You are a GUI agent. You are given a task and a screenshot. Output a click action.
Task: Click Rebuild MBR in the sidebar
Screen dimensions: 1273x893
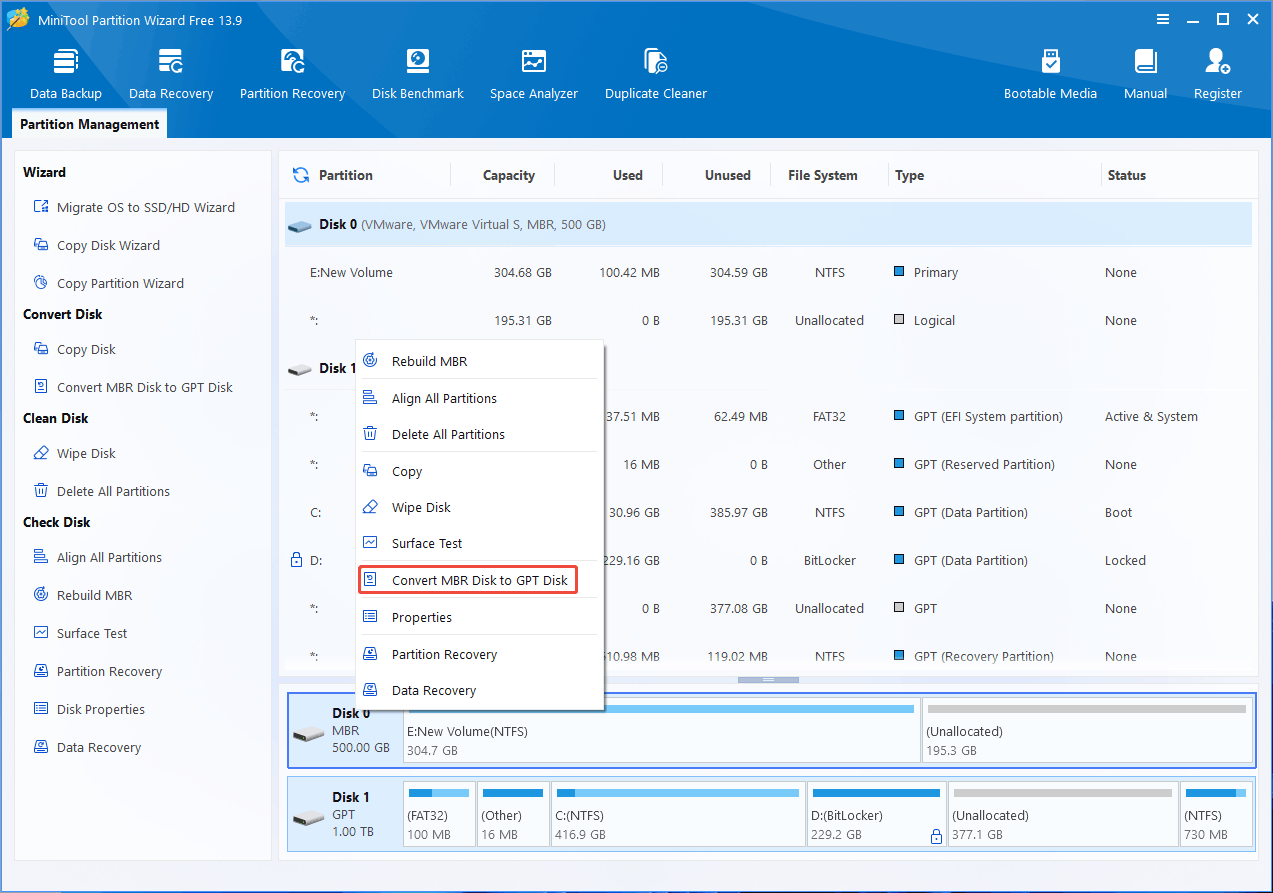coord(82,595)
